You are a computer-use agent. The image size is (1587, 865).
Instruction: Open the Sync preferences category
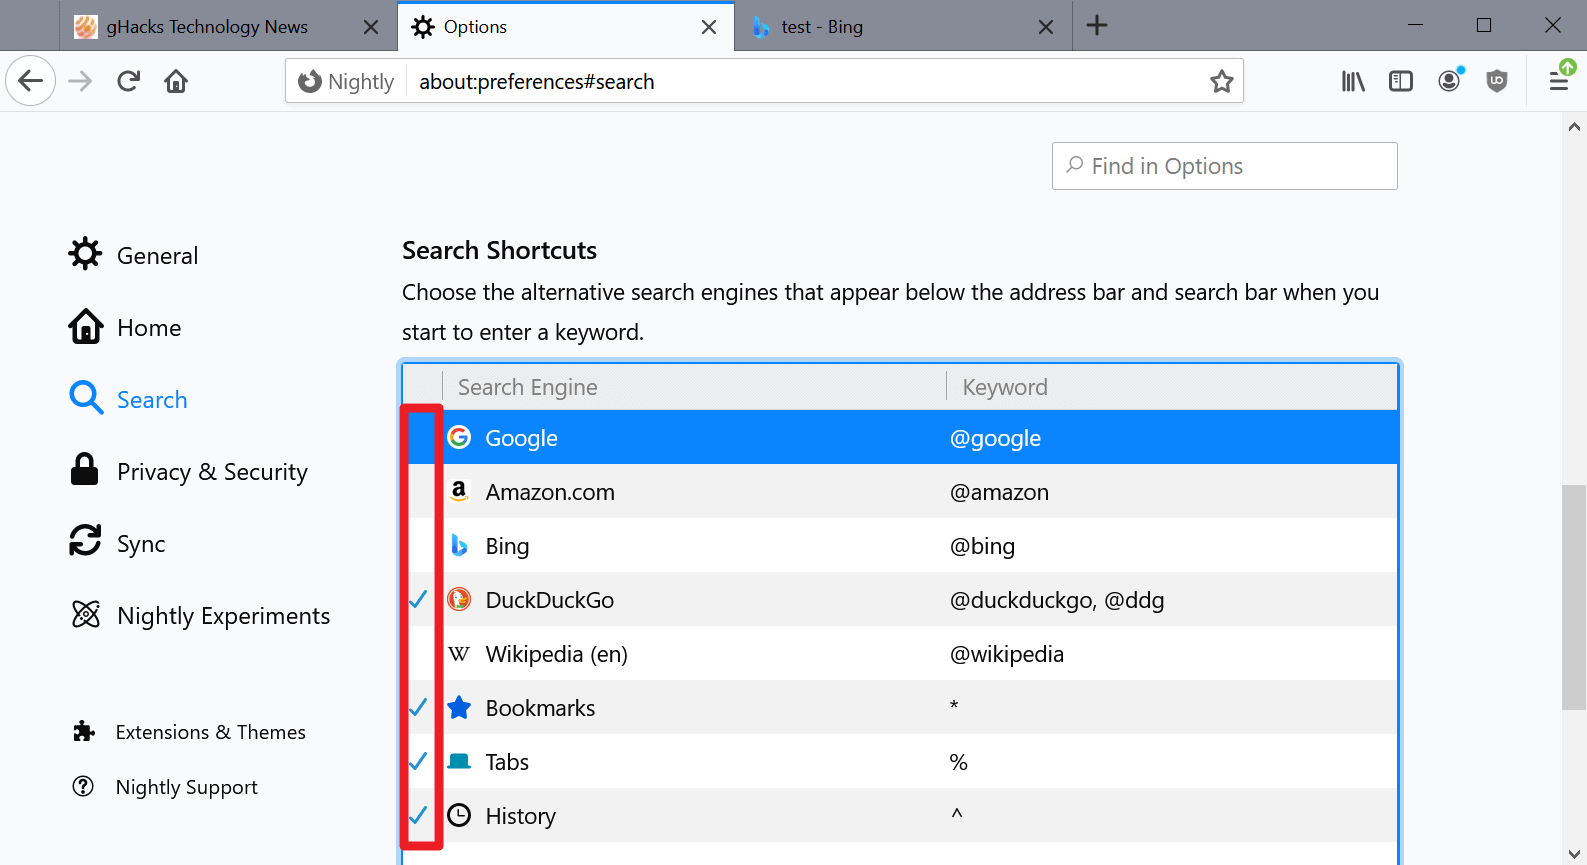click(117, 543)
